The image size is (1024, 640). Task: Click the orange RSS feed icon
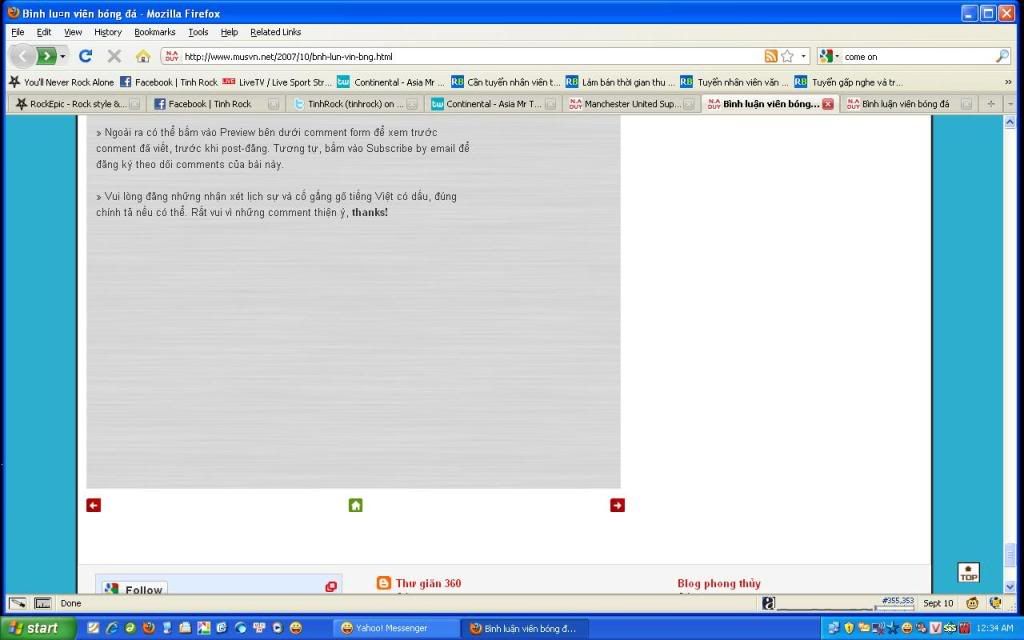tap(771, 56)
